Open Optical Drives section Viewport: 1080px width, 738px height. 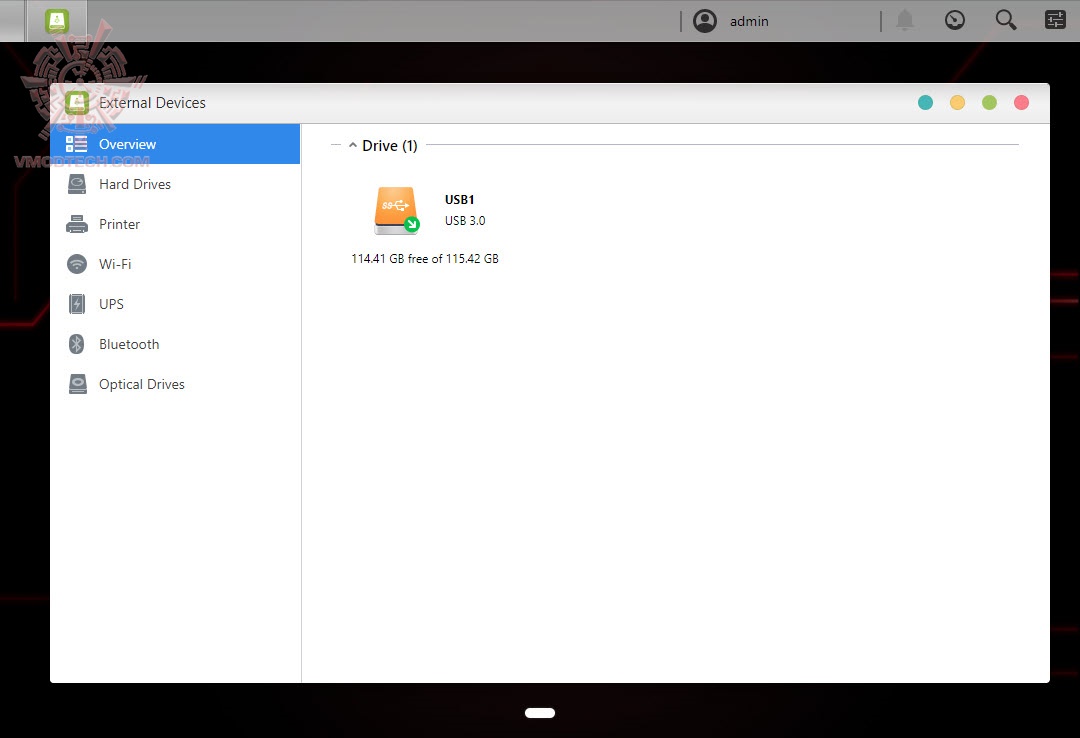tap(175, 384)
